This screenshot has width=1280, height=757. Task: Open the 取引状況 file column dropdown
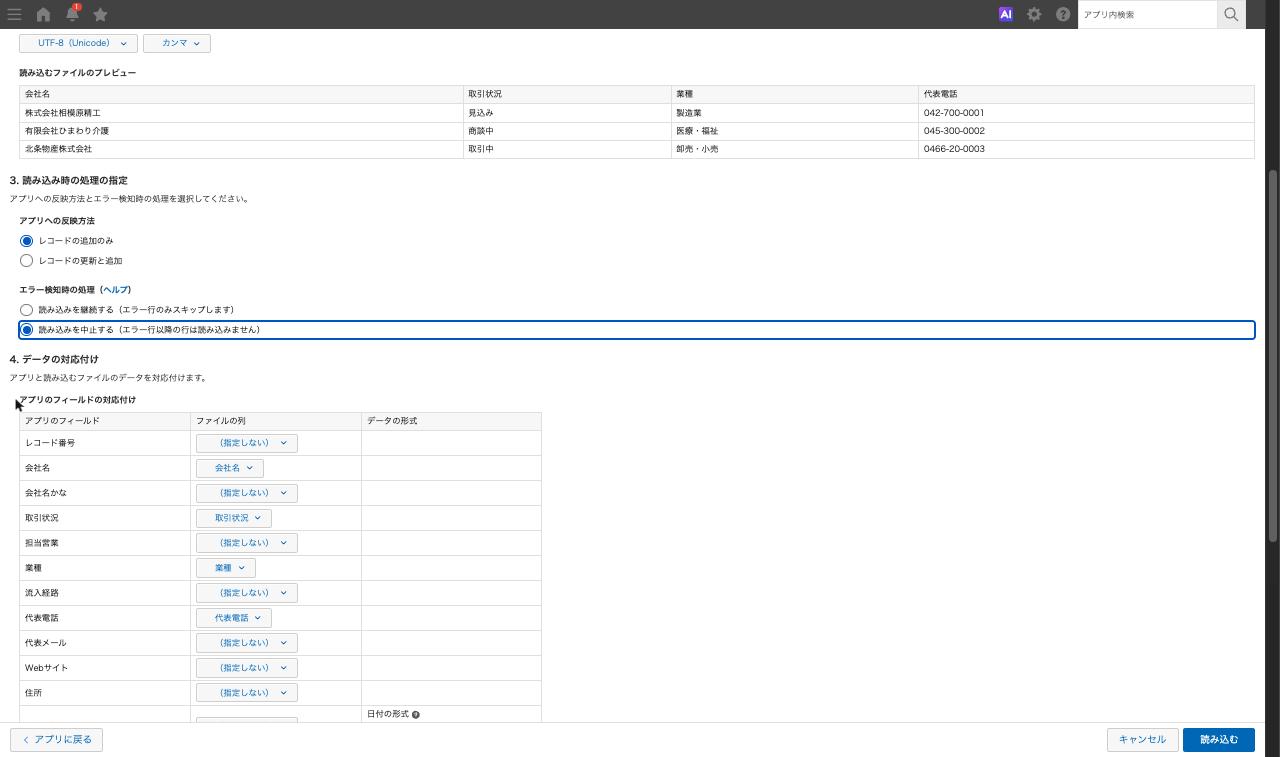tap(234, 518)
